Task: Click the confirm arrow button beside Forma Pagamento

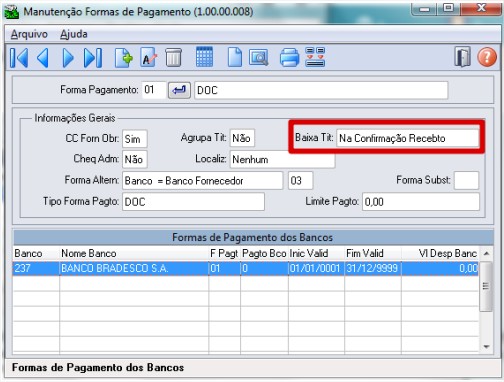Action: (x=179, y=90)
